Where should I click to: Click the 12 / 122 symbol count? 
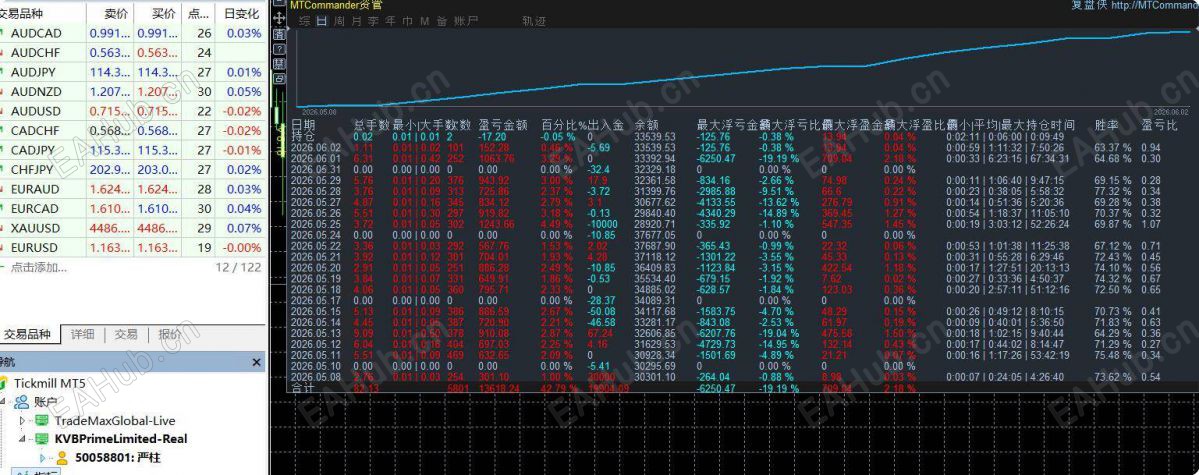238,267
